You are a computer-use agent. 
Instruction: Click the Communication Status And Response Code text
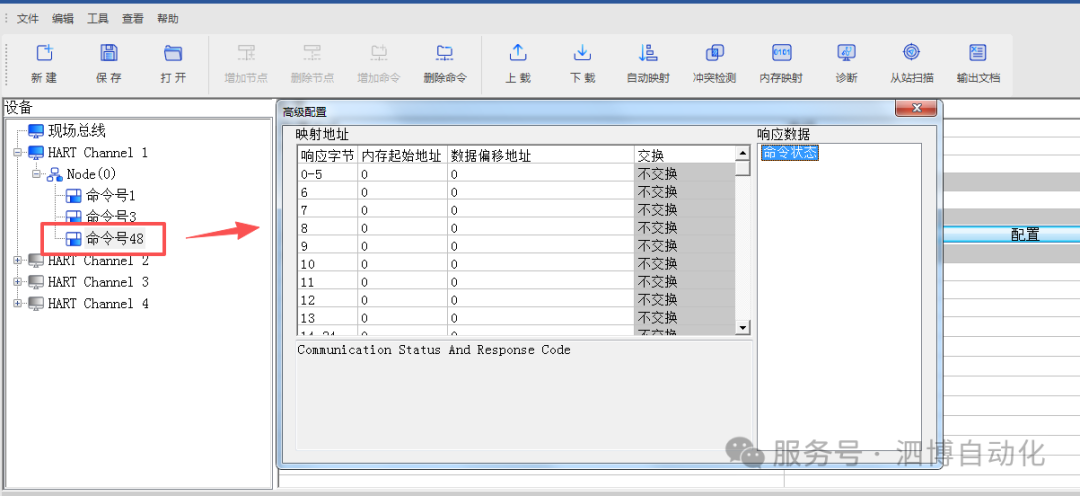coord(434,350)
